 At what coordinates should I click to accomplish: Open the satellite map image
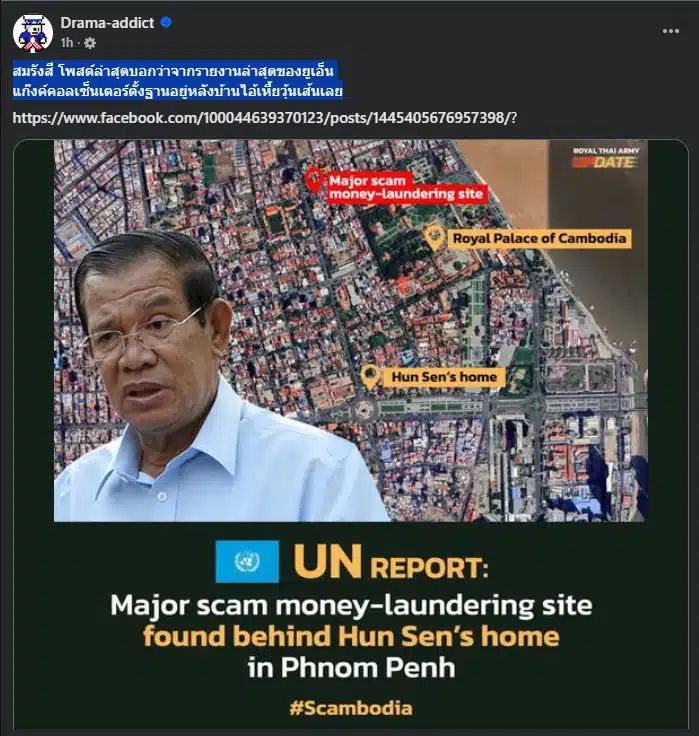[x=351, y=330]
